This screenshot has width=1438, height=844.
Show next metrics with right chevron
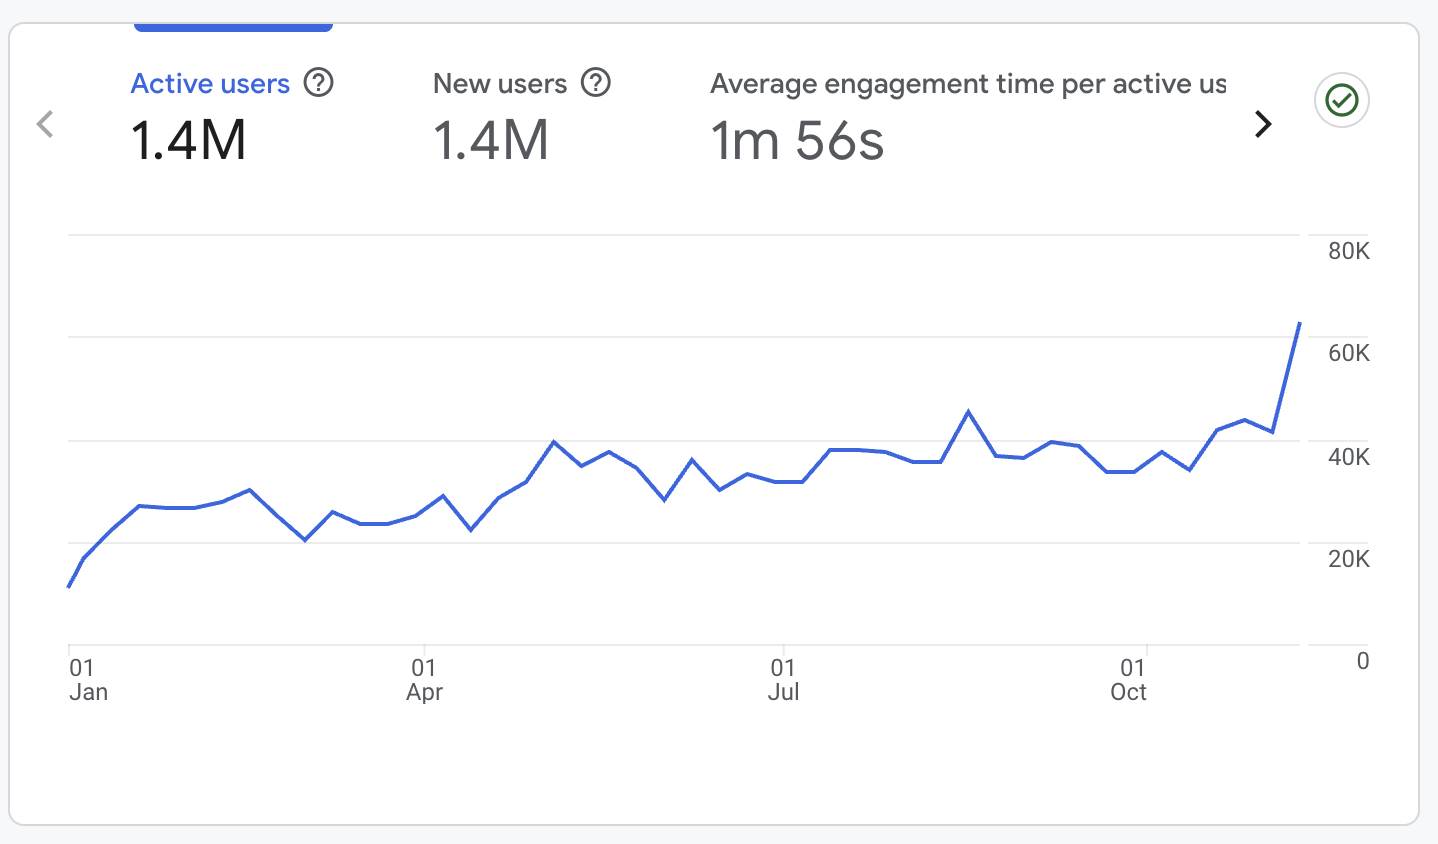1263,124
